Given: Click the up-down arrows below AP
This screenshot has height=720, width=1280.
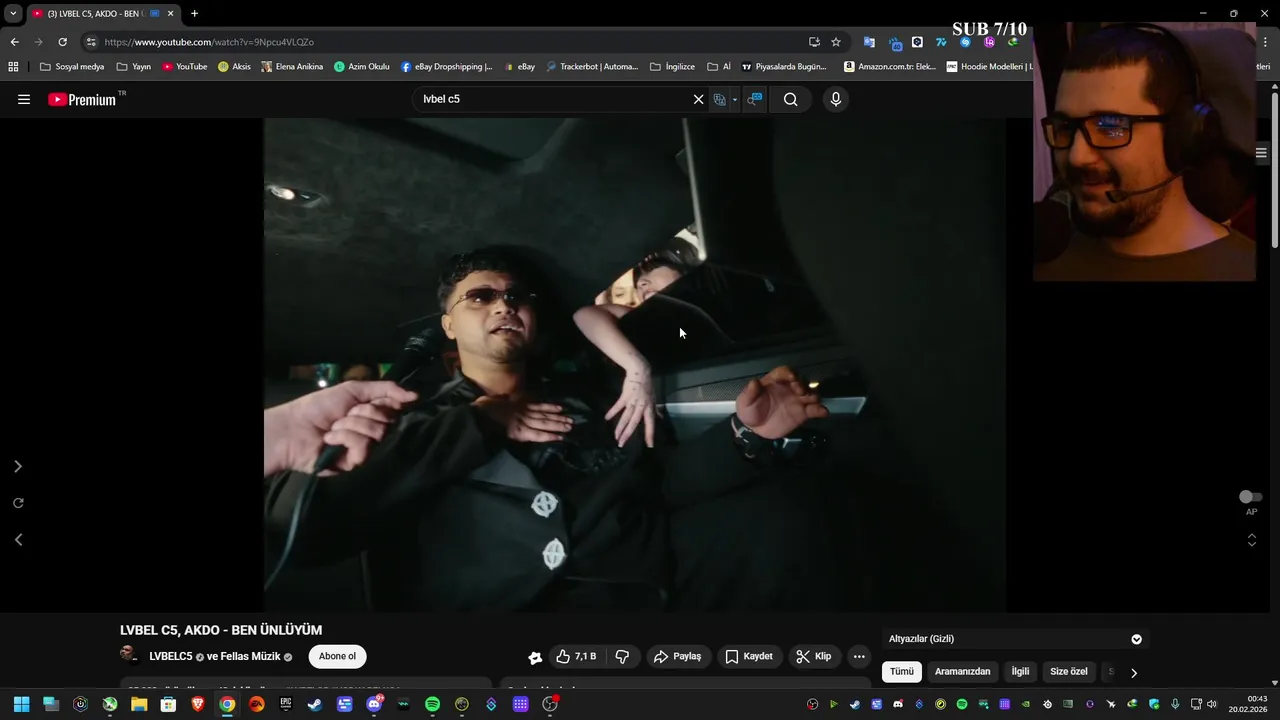Looking at the screenshot, I should 1251,540.
